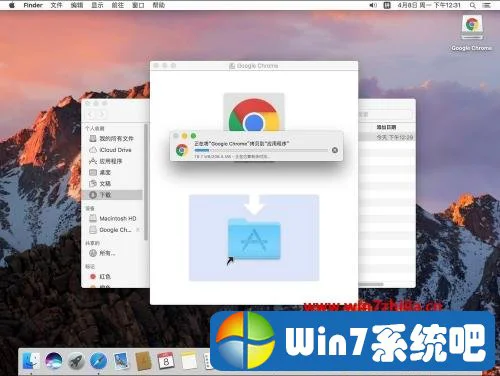Open Finder from the Dock
Screen dimensions: 500x376
31,361
